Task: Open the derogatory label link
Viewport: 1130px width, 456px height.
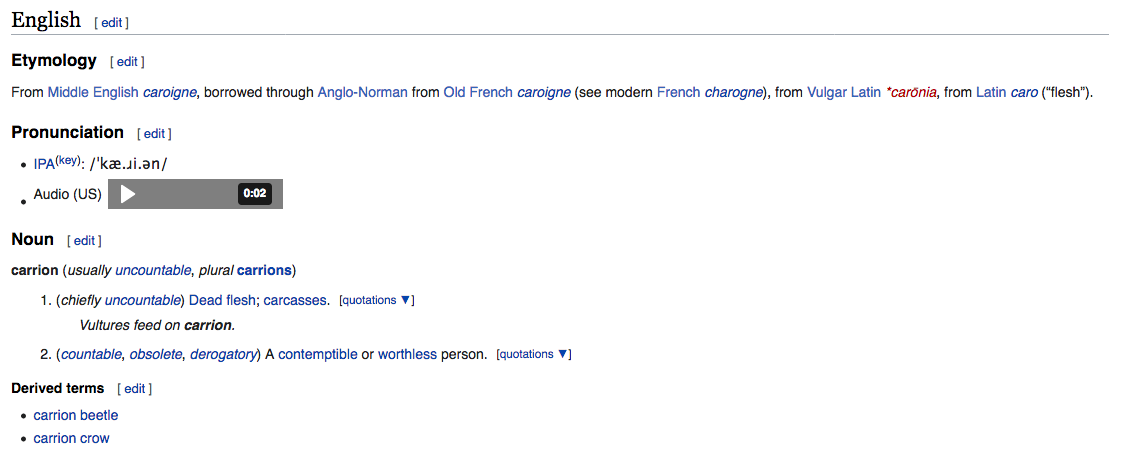Action: click(x=223, y=354)
